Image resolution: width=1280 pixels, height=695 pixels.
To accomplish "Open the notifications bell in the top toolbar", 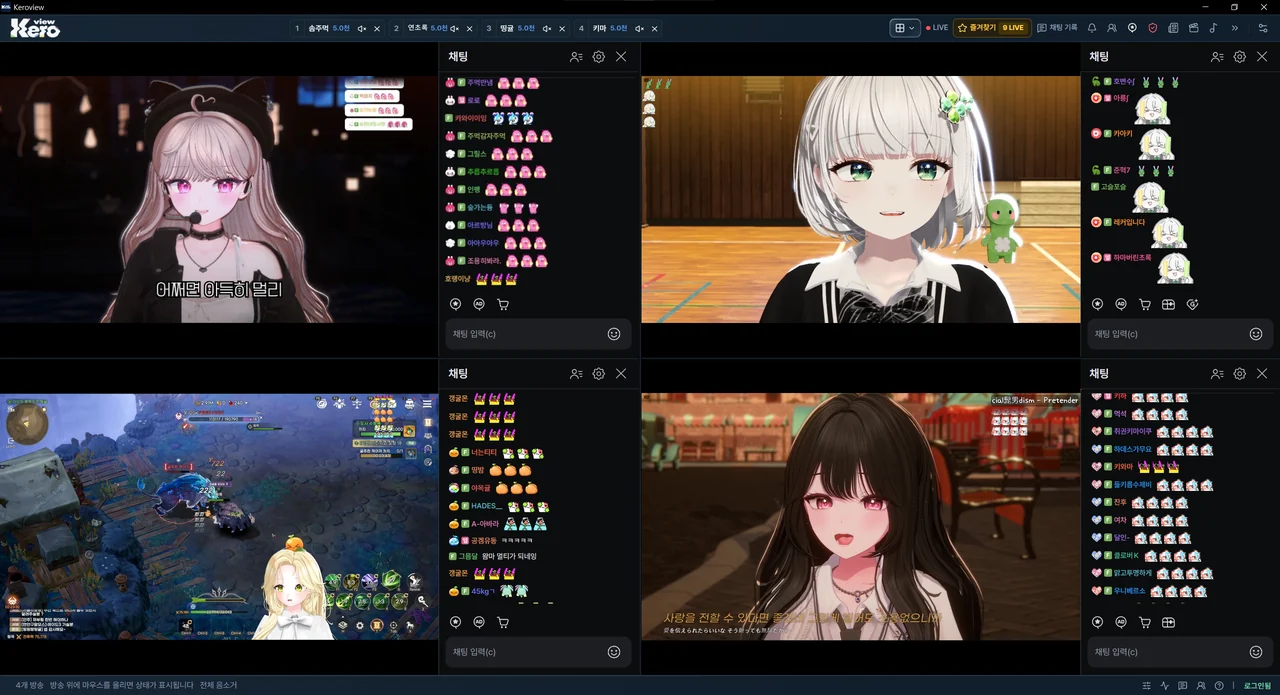I will [1092, 28].
